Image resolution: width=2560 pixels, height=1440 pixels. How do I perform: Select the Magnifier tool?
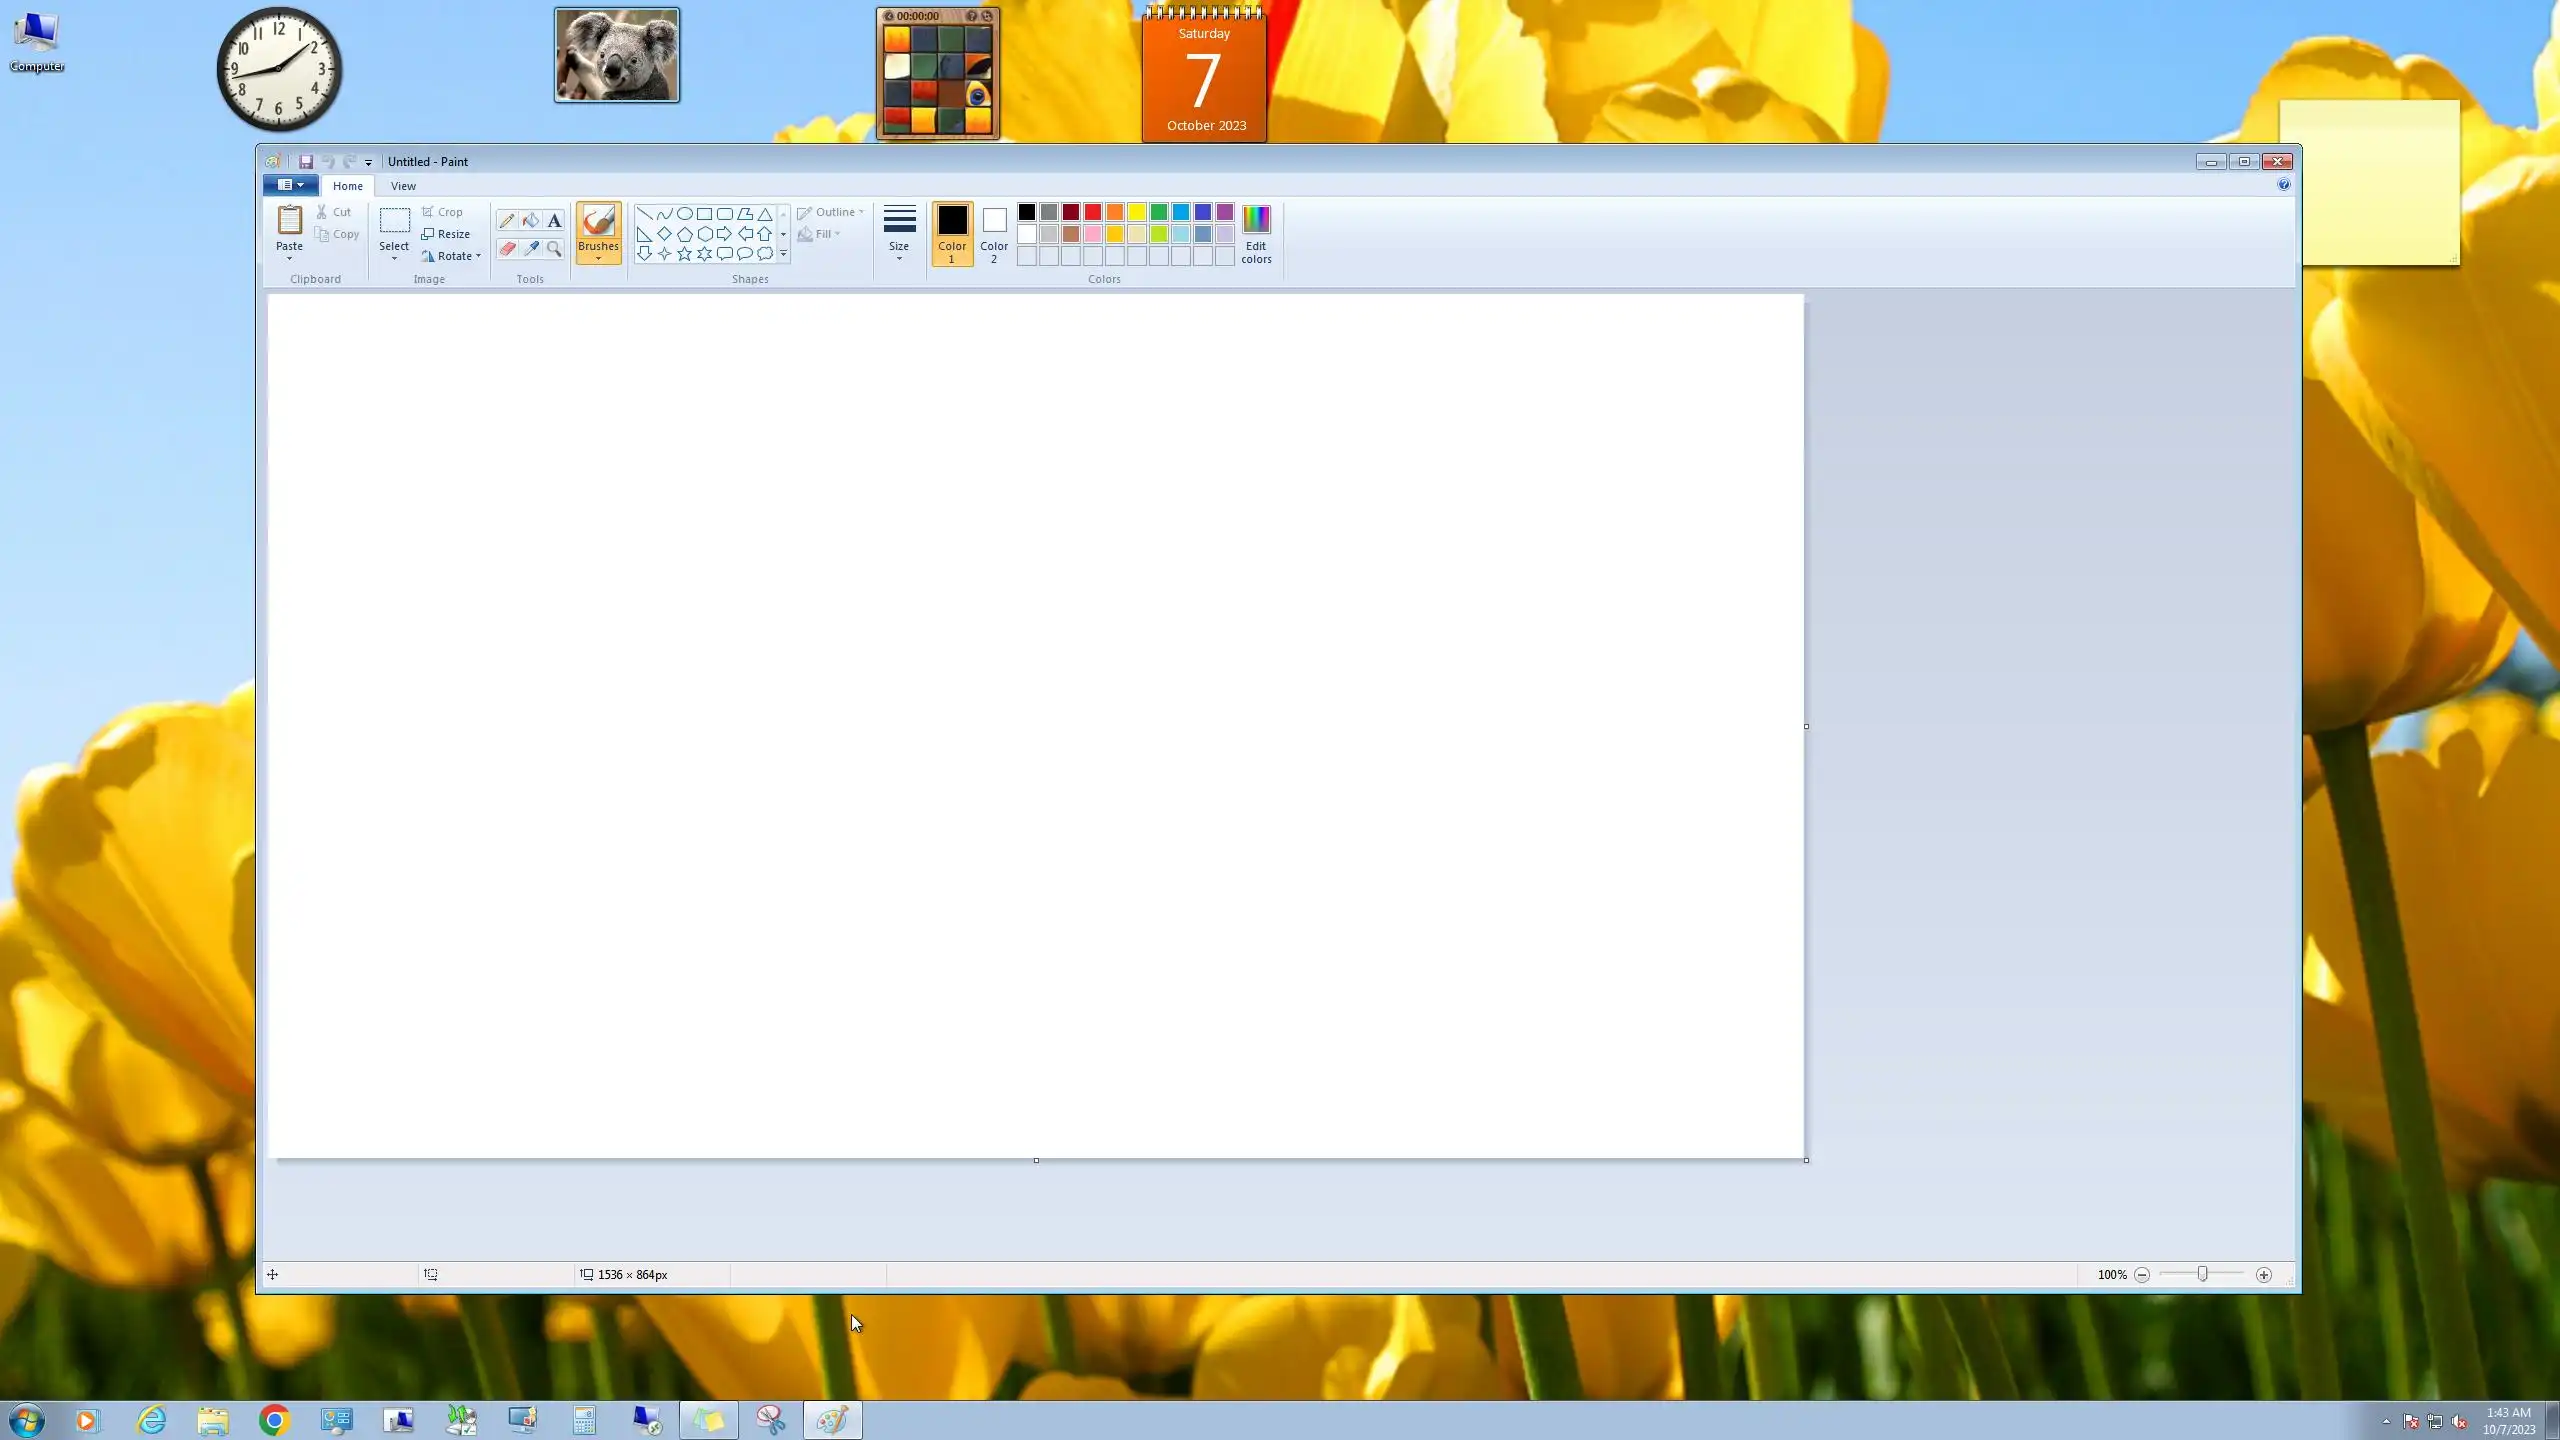[554, 249]
